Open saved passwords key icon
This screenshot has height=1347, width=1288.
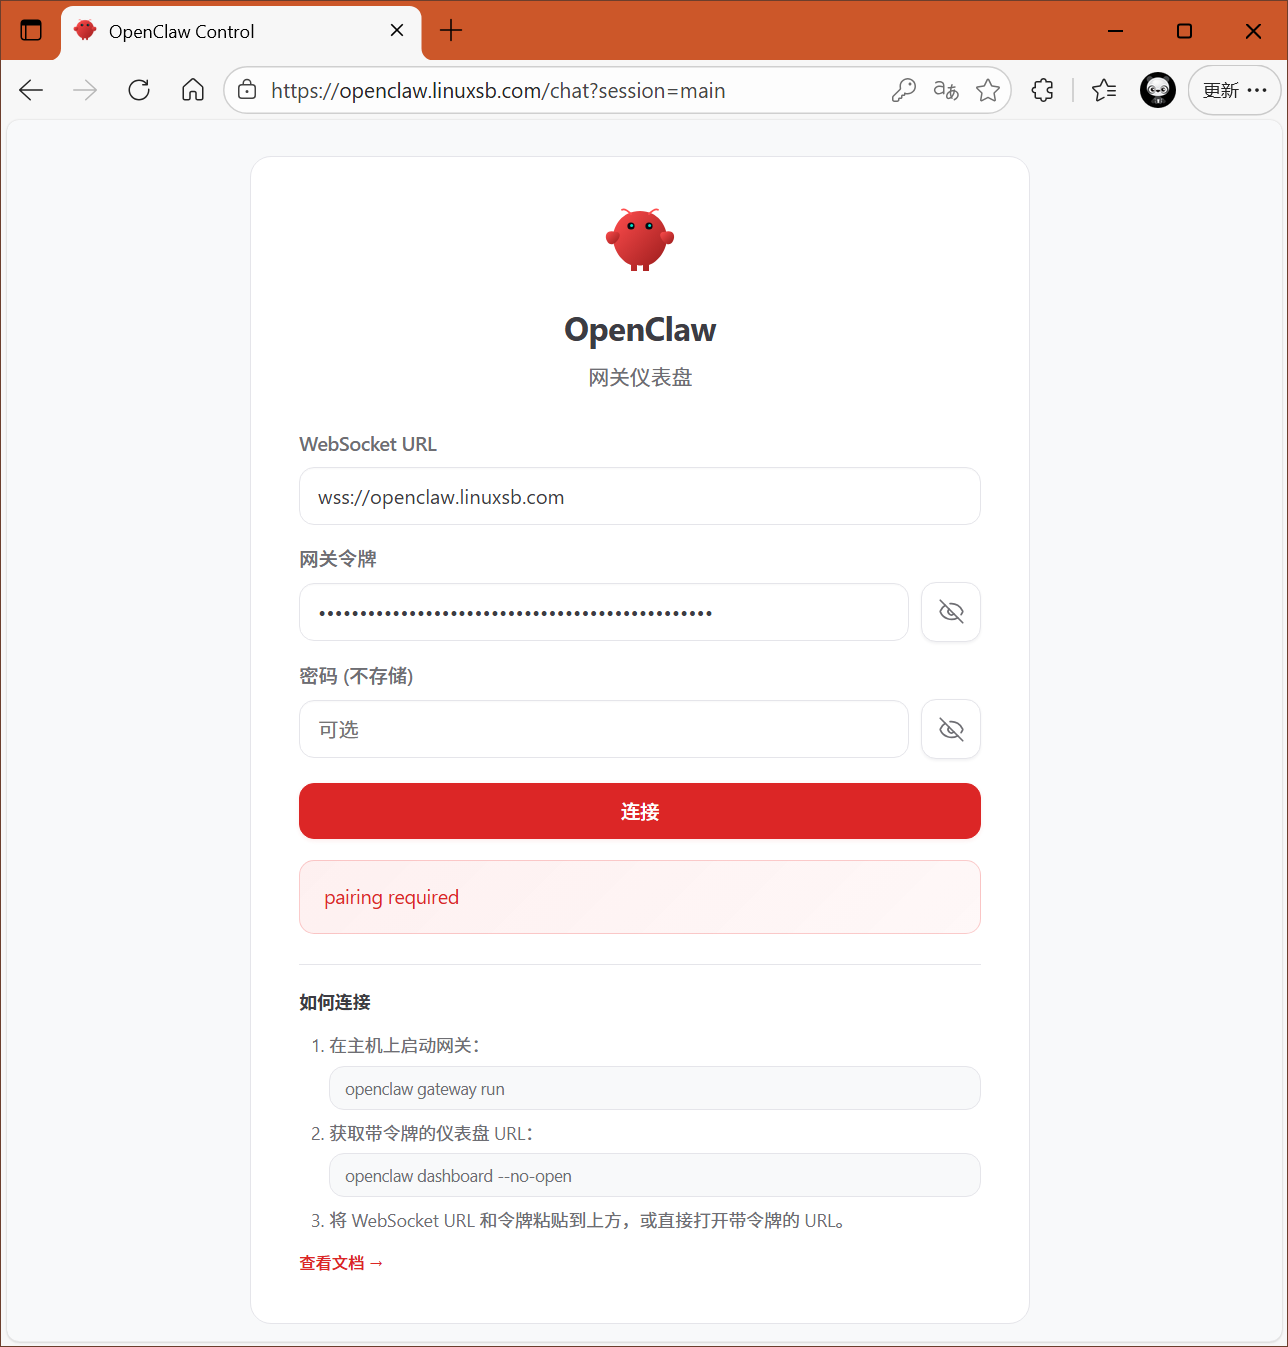[x=903, y=91]
